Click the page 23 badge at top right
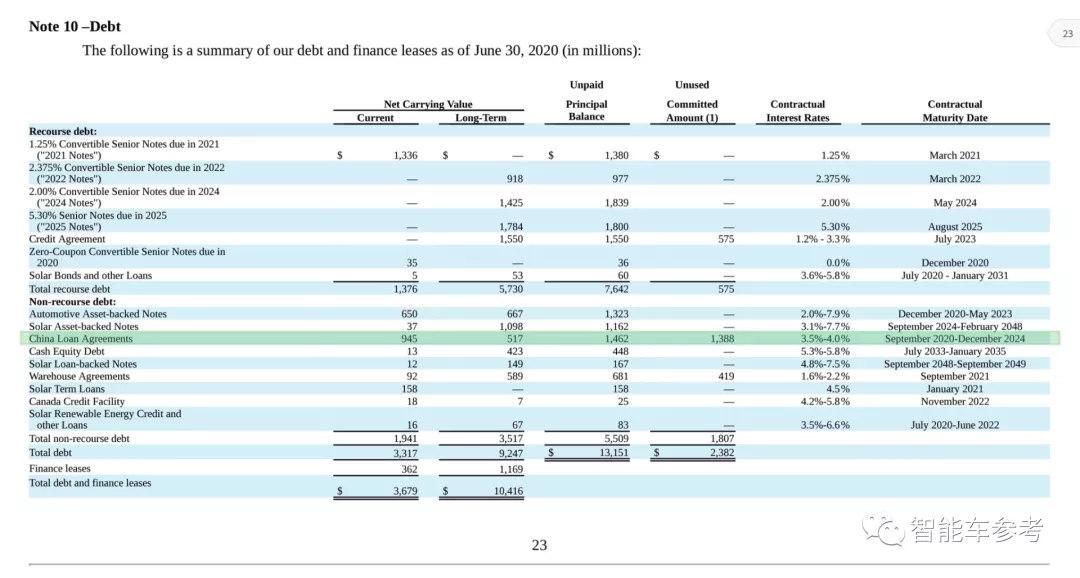This screenshot has width=1080, height=578. pyautogui.click(x=1067, y=33)
